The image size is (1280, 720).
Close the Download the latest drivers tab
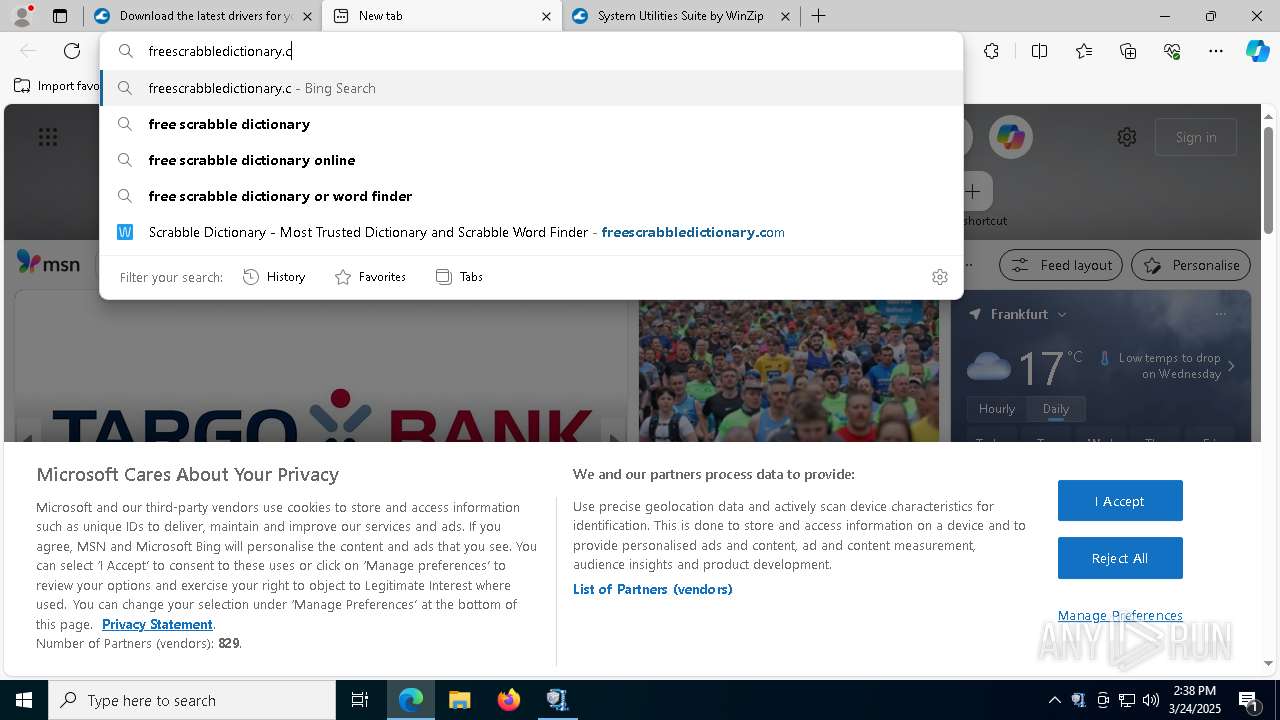click(307, 16)
